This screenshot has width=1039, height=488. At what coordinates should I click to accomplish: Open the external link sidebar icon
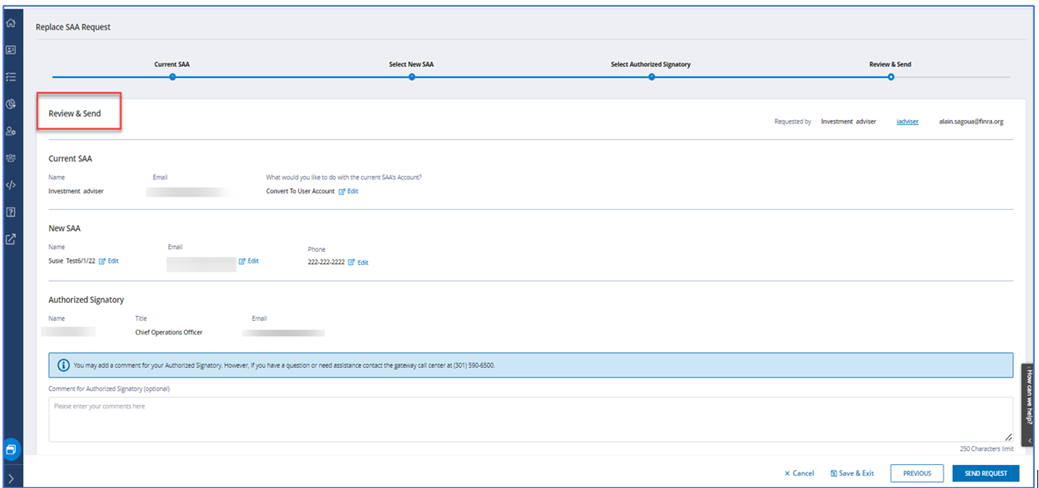(11, 239)
